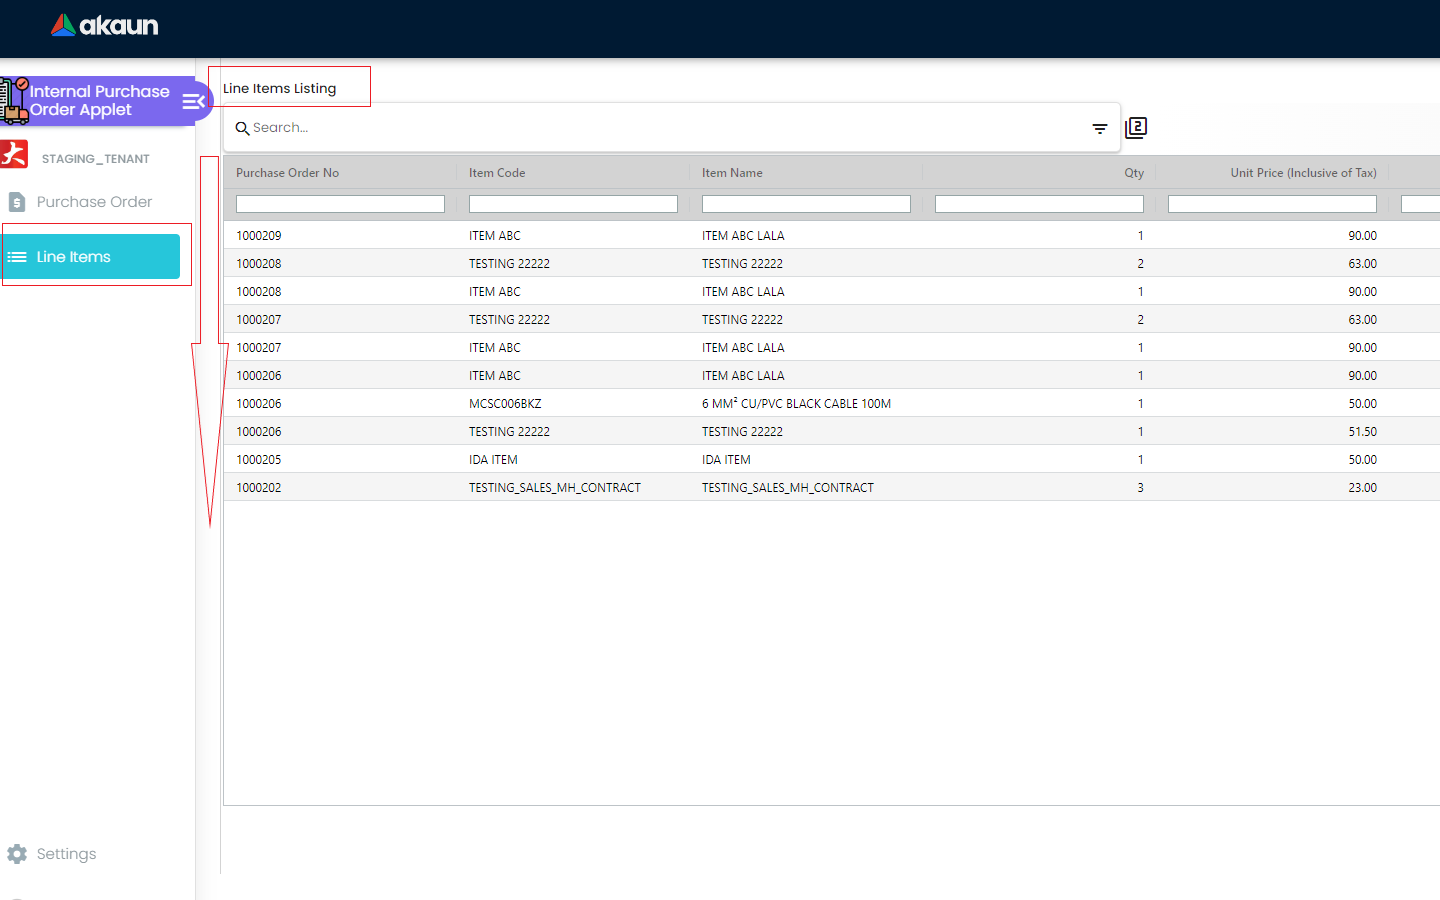Sort by Item Code column header
Image resolution: width=1440 pixels, height=900 pixels.
pyautogui.click(x=497, y=173)
